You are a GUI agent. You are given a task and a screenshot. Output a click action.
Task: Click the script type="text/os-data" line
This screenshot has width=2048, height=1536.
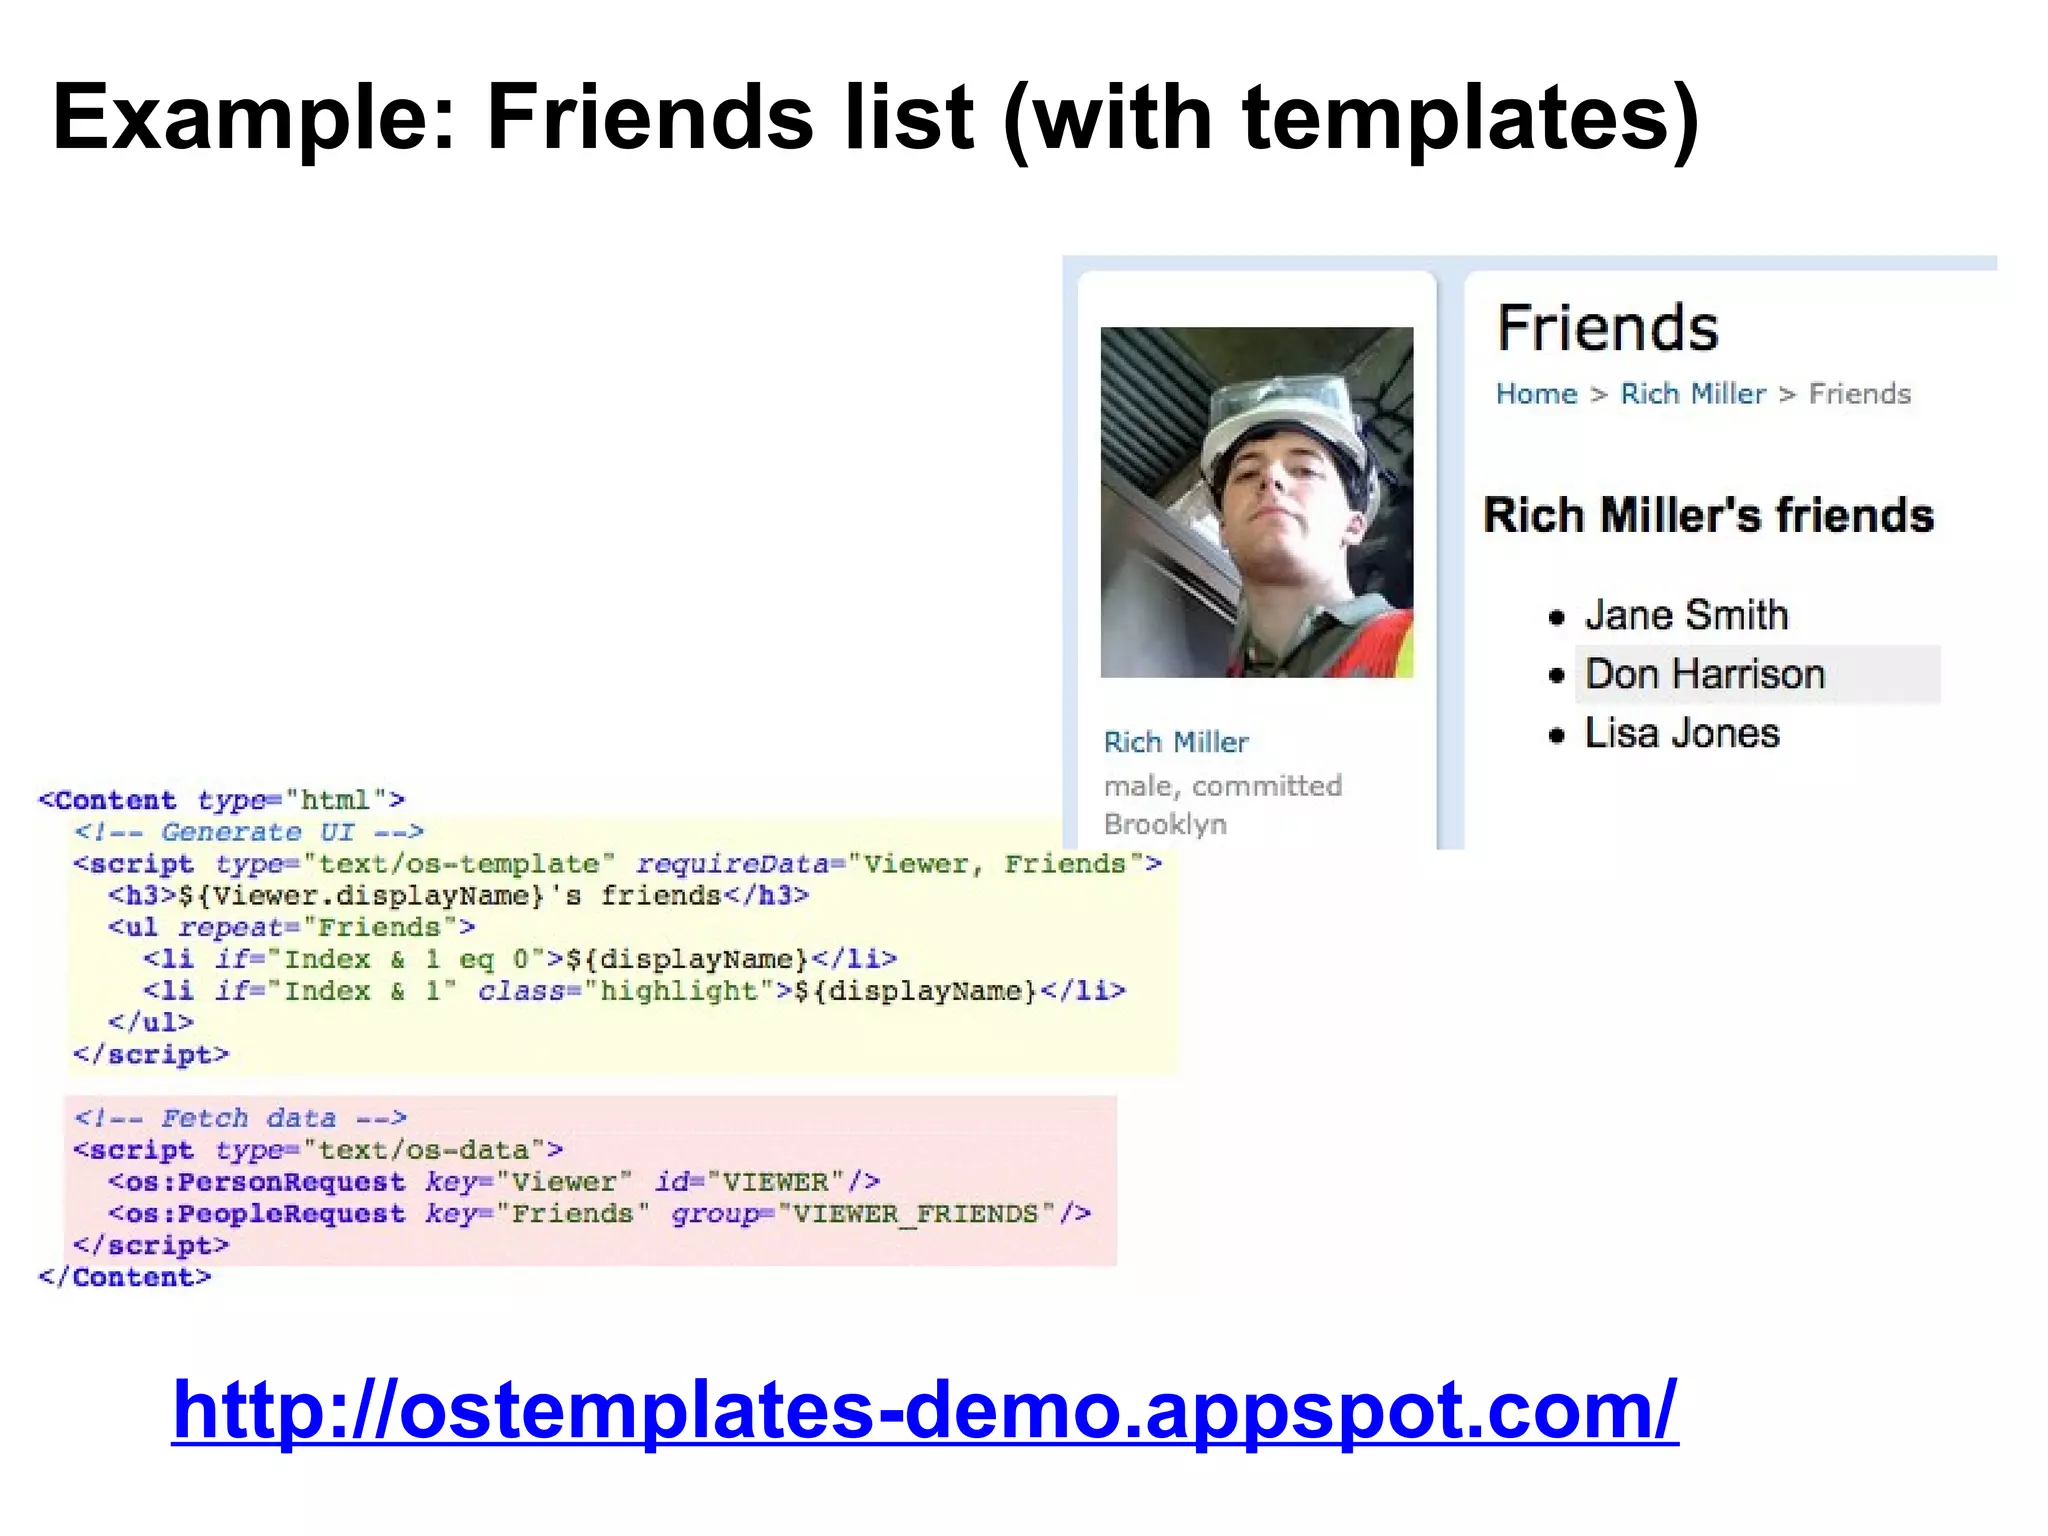(318, 1150)
